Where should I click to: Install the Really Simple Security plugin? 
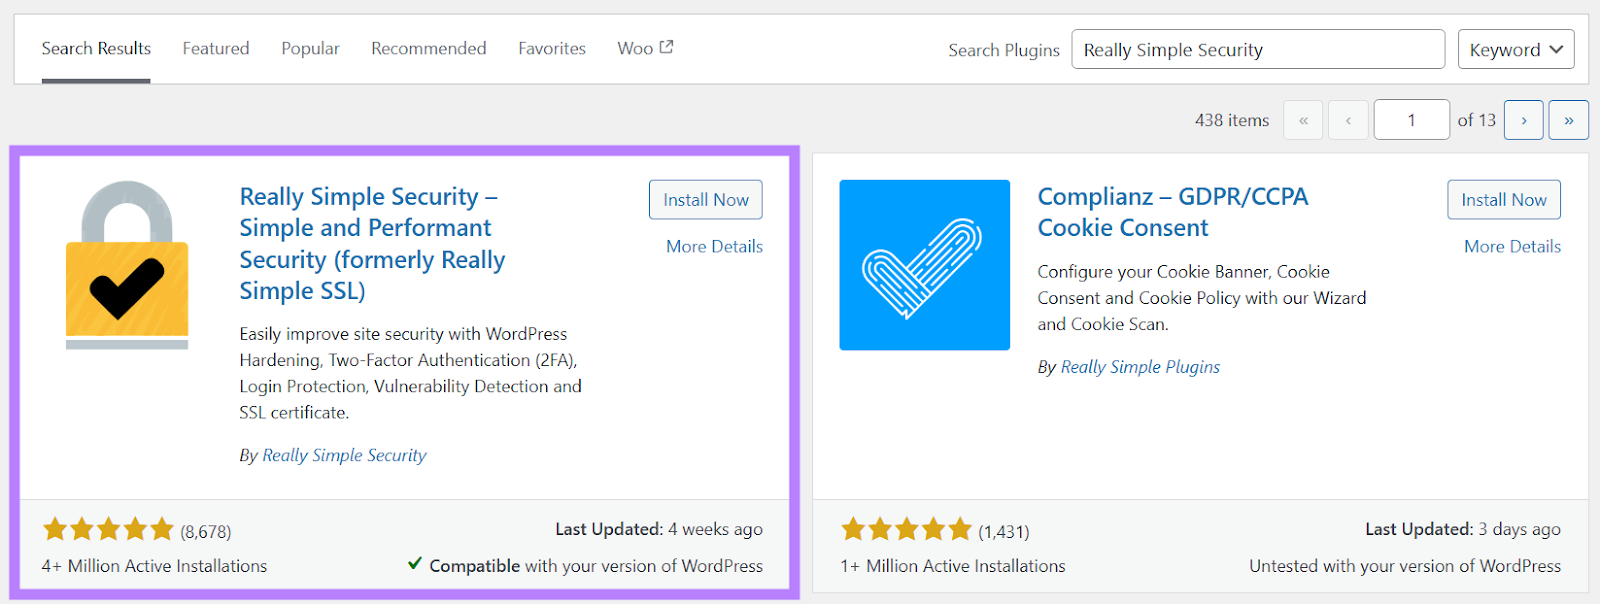(705, 200)
